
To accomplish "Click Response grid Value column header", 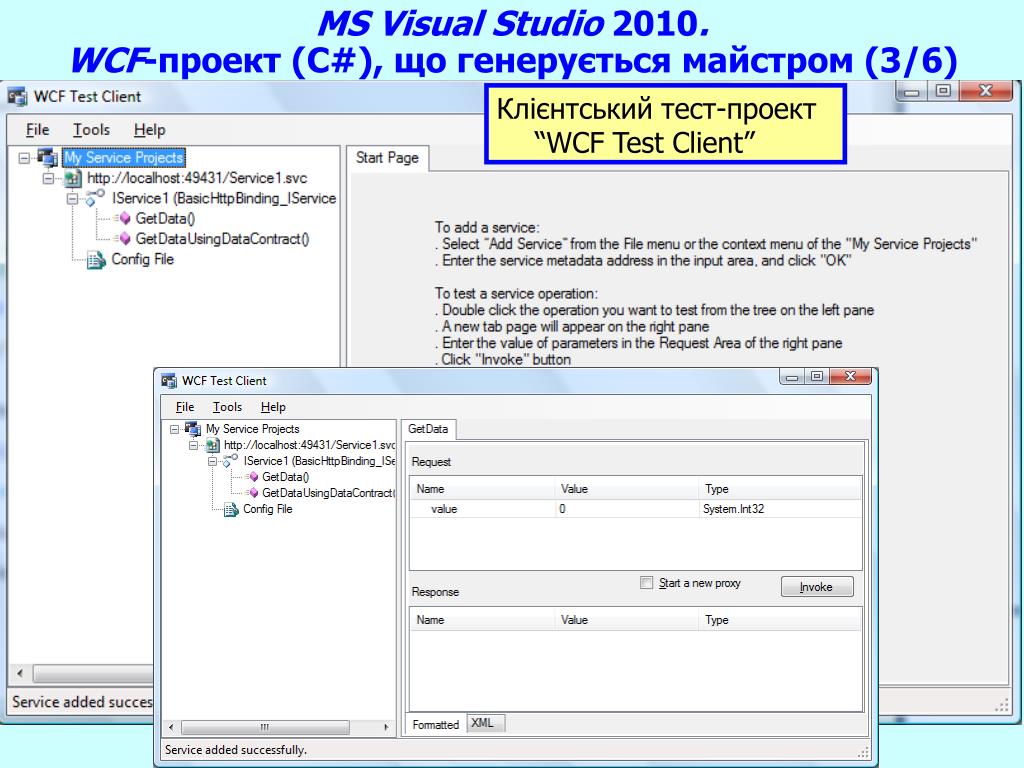I will [627, 620].
